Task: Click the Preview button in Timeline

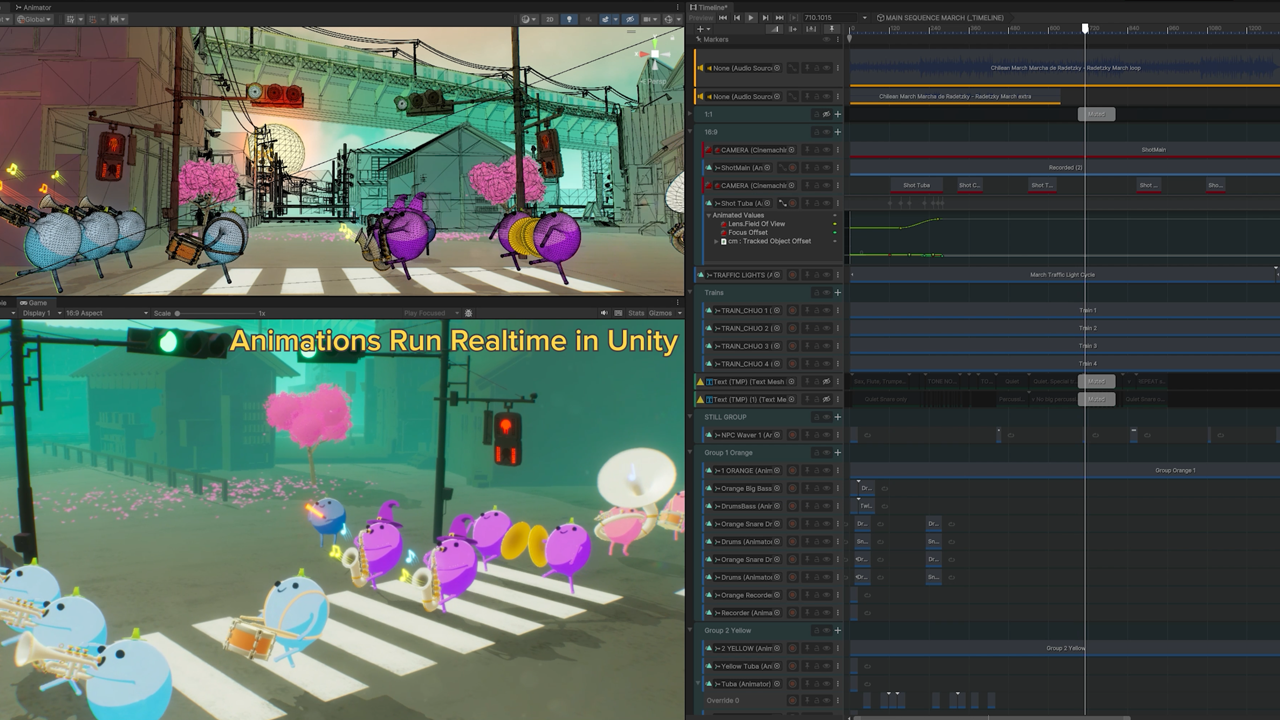Action: click(701, 17)
